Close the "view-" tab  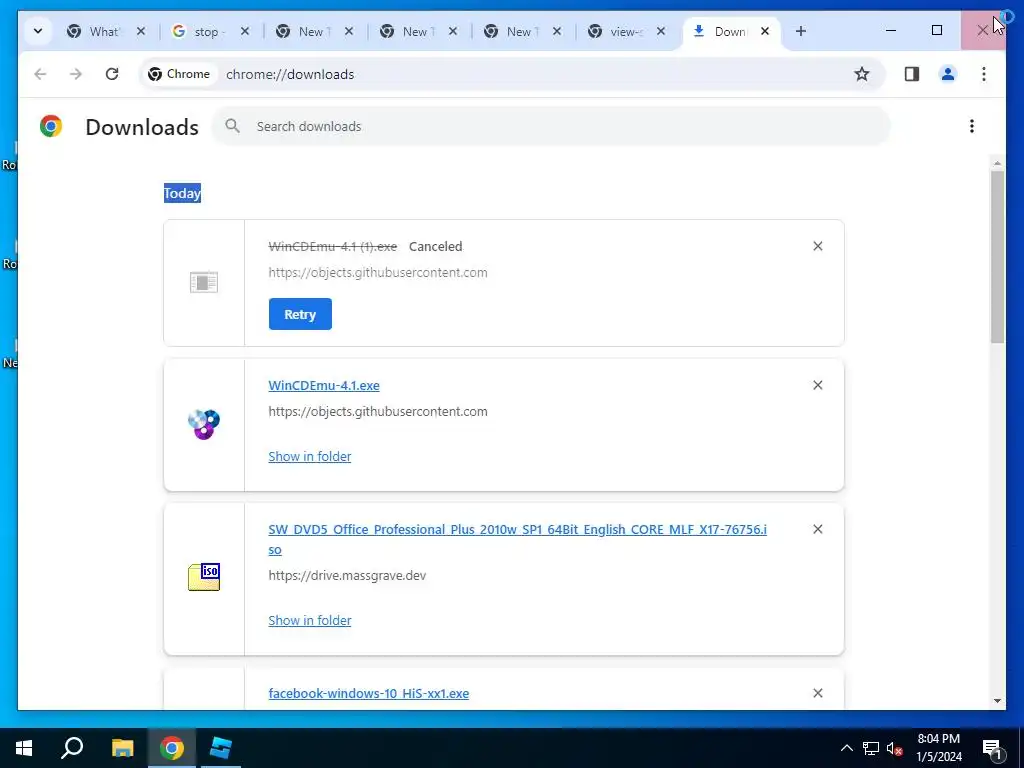[661, 31]
